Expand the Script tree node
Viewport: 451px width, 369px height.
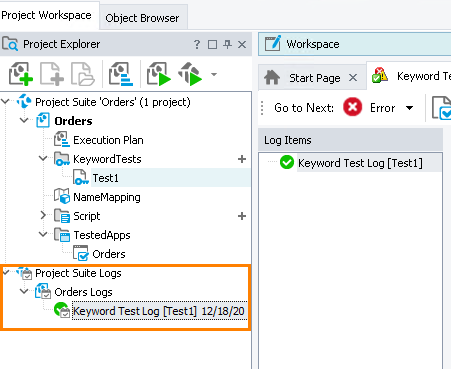pos(43,215)
